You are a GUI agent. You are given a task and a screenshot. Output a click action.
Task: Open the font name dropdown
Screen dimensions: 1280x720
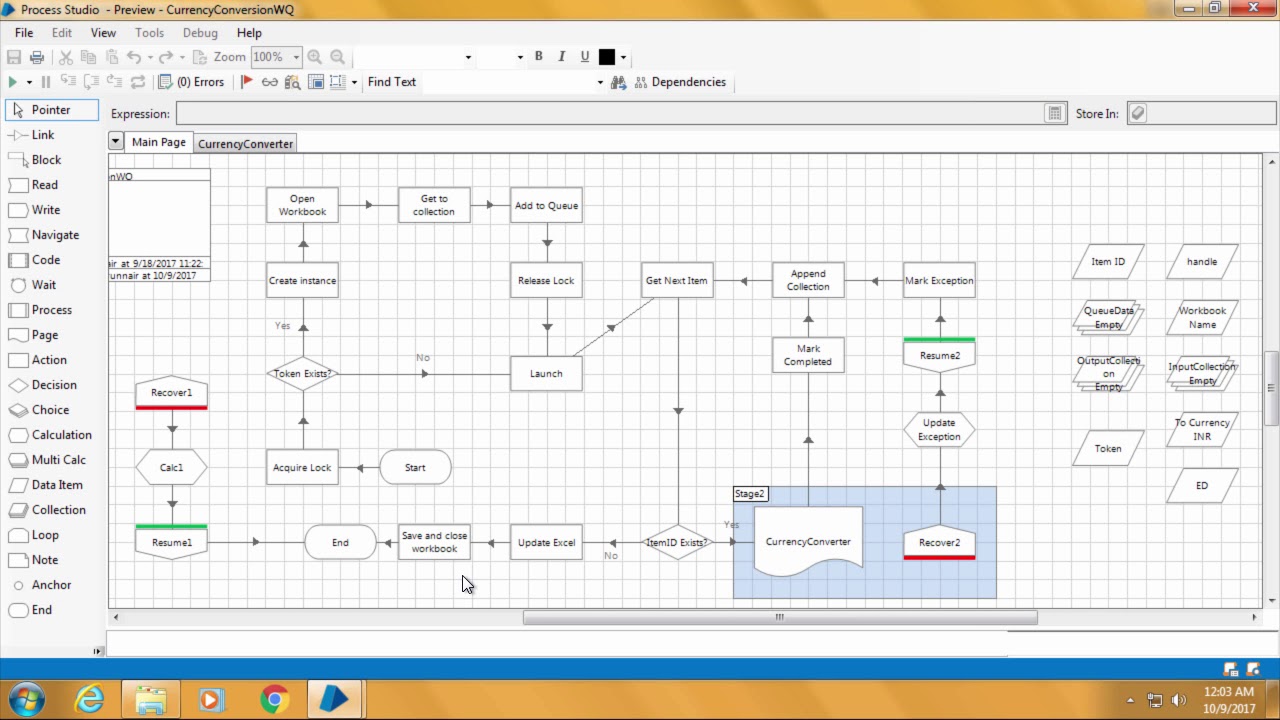468,57
